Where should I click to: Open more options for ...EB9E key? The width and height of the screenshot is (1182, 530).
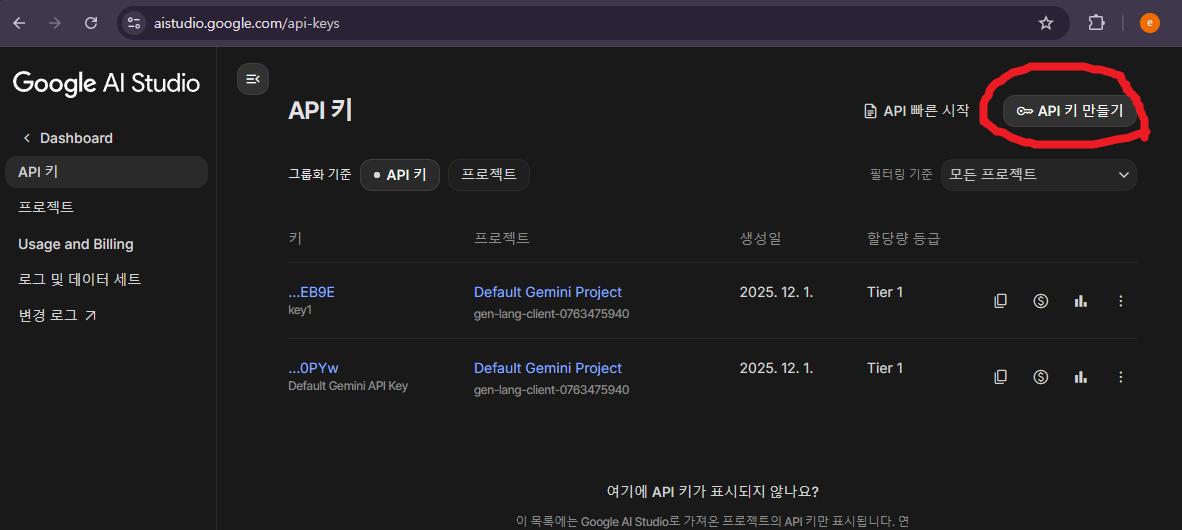click(1120, 301)
